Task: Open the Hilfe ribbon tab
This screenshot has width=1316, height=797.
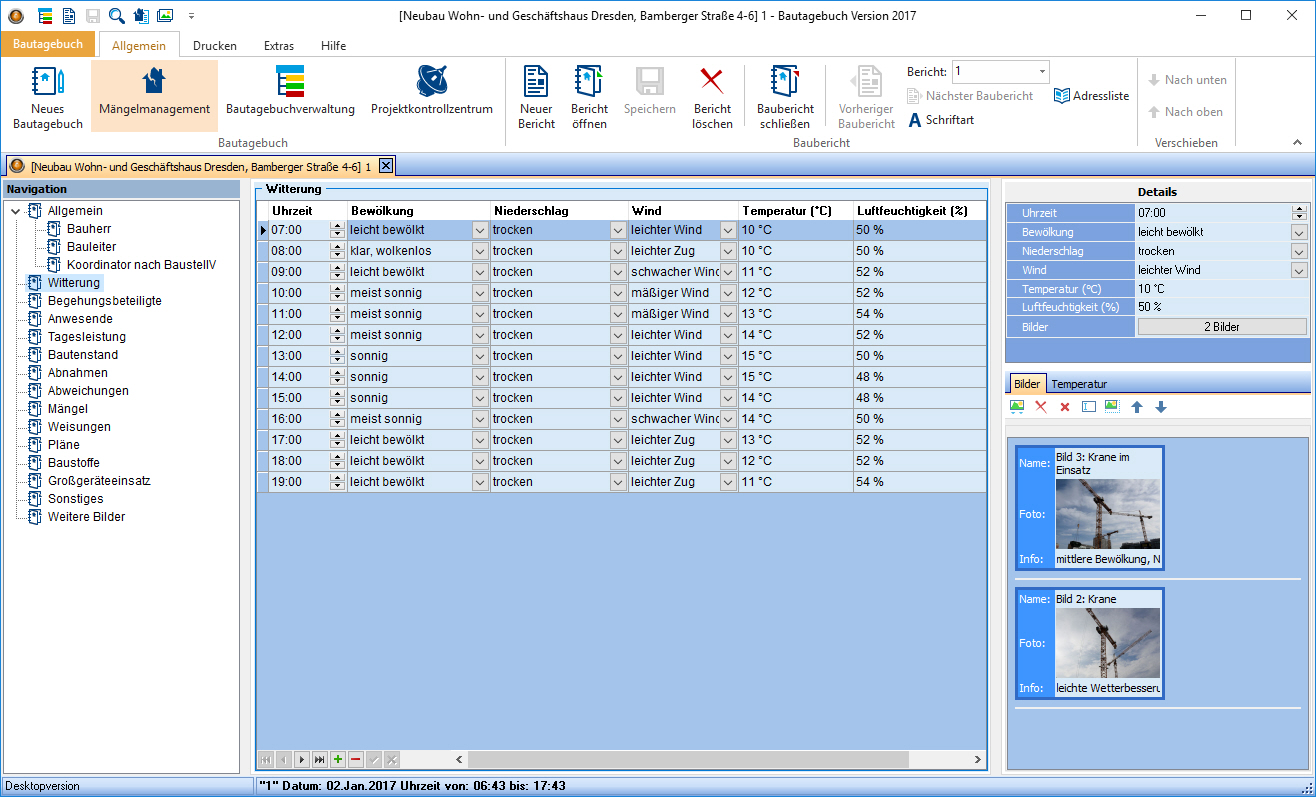Action: click(x=333, y=46)
